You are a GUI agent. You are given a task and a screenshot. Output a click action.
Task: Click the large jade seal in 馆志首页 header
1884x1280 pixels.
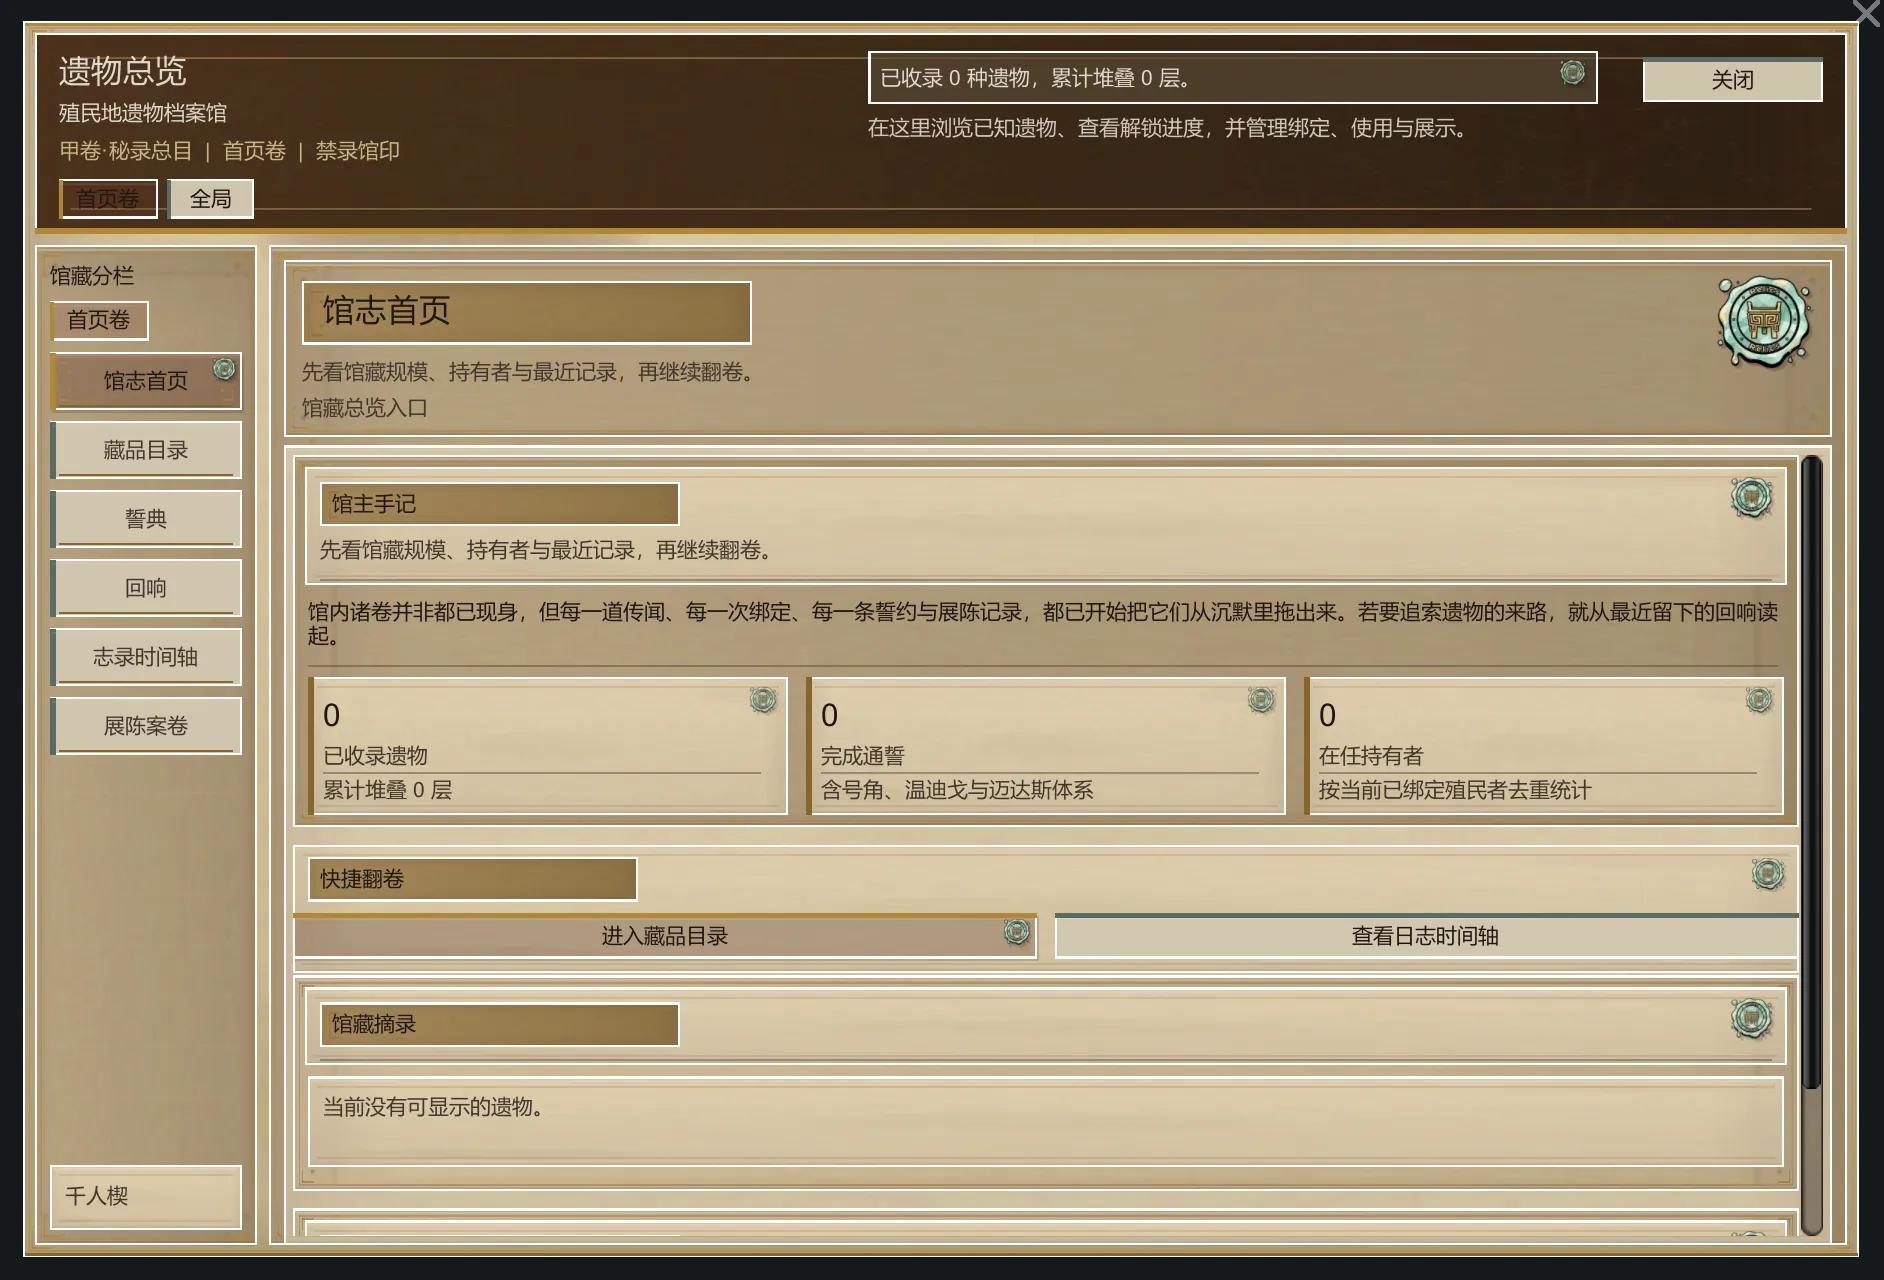click(x=1763, y=321)
